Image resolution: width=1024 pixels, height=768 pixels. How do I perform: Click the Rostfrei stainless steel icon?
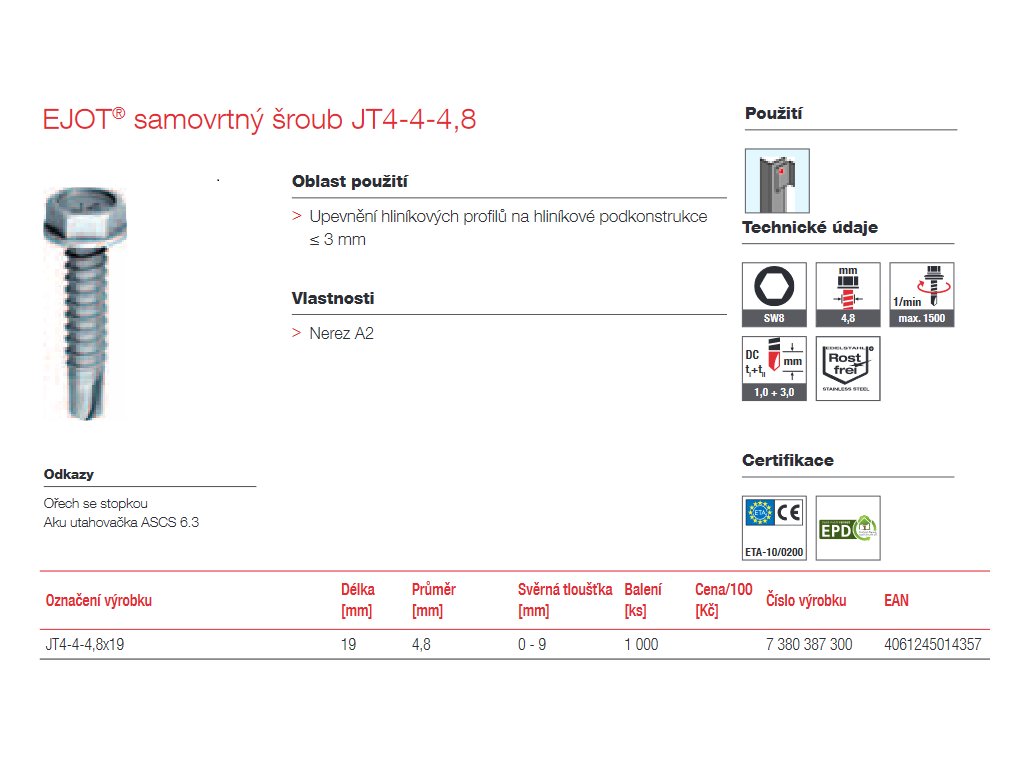pos(848,368)
